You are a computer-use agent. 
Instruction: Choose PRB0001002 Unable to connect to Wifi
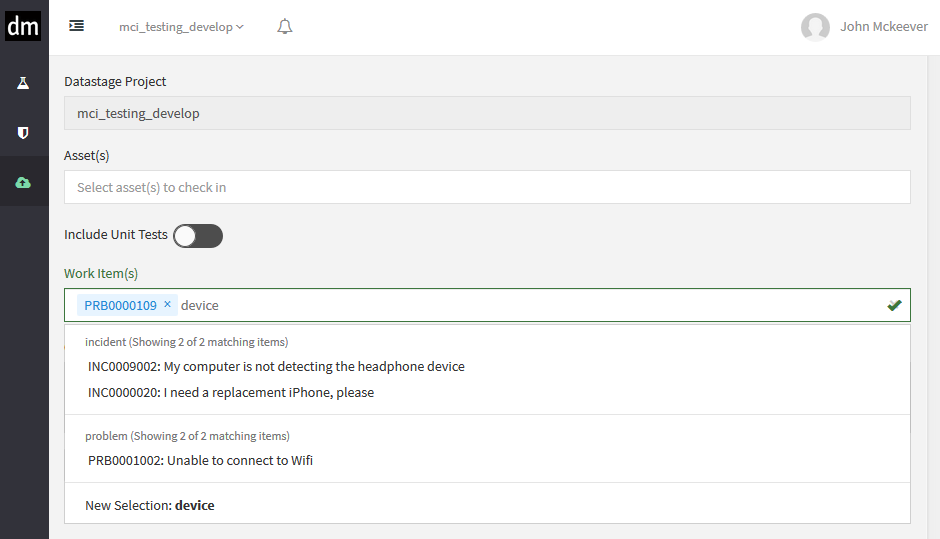200,461
